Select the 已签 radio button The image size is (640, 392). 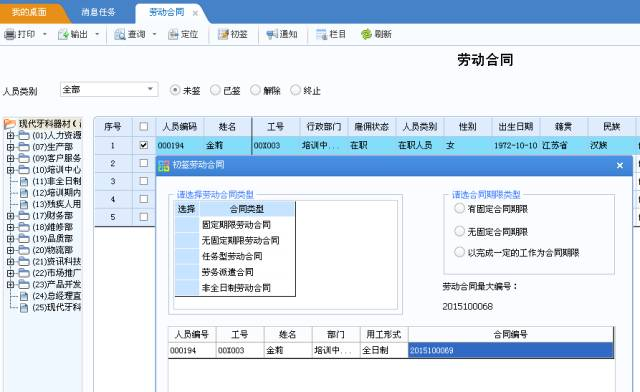pyautogui.click(x=215, y=90)
